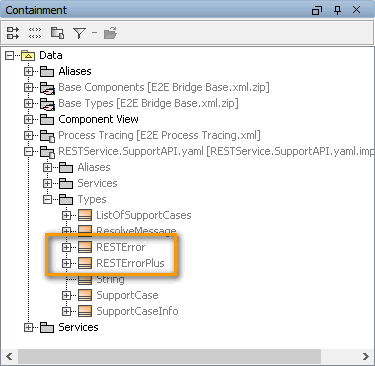Click the SupportCaseInfo class icon
Viewport: 375px width, 366px height.
[x=85, y=311]
